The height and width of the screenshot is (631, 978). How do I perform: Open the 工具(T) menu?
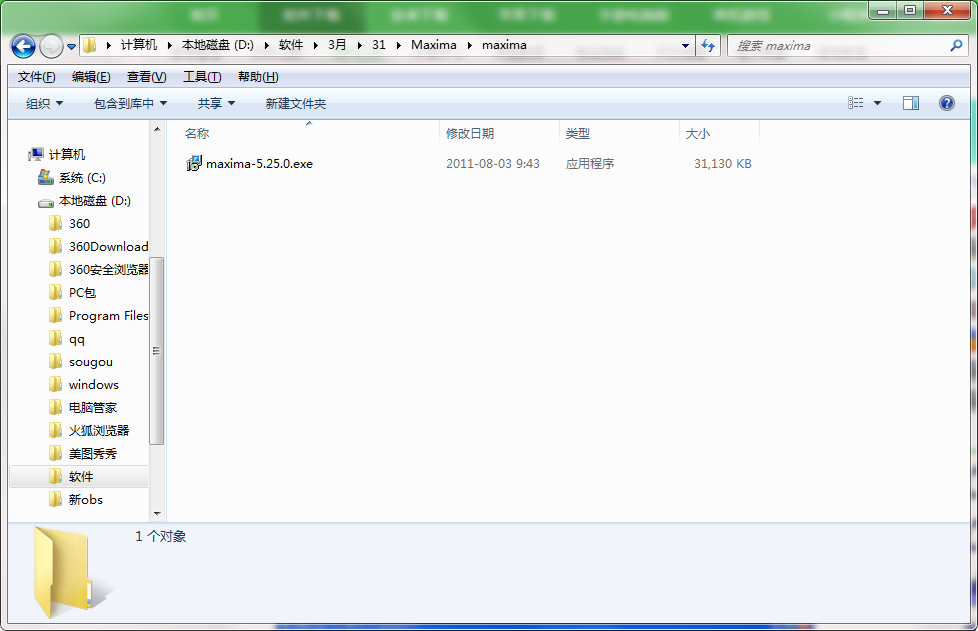(202, 77)
